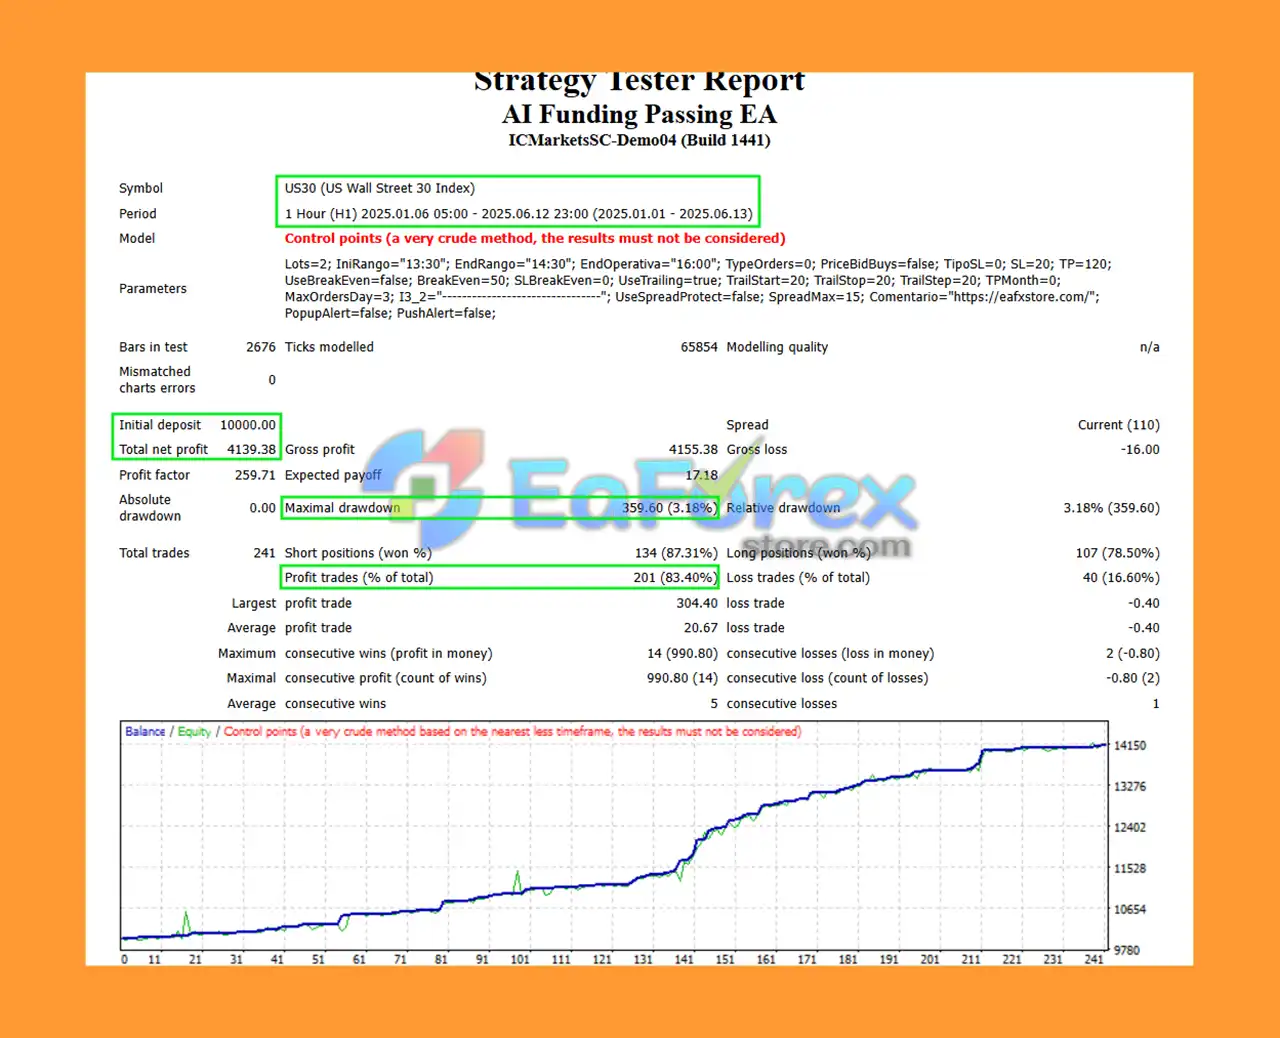The image size is (1280, 1038).
Task: Click 'consecutive losses (loss in money)' label
Action: coord(830,653)
